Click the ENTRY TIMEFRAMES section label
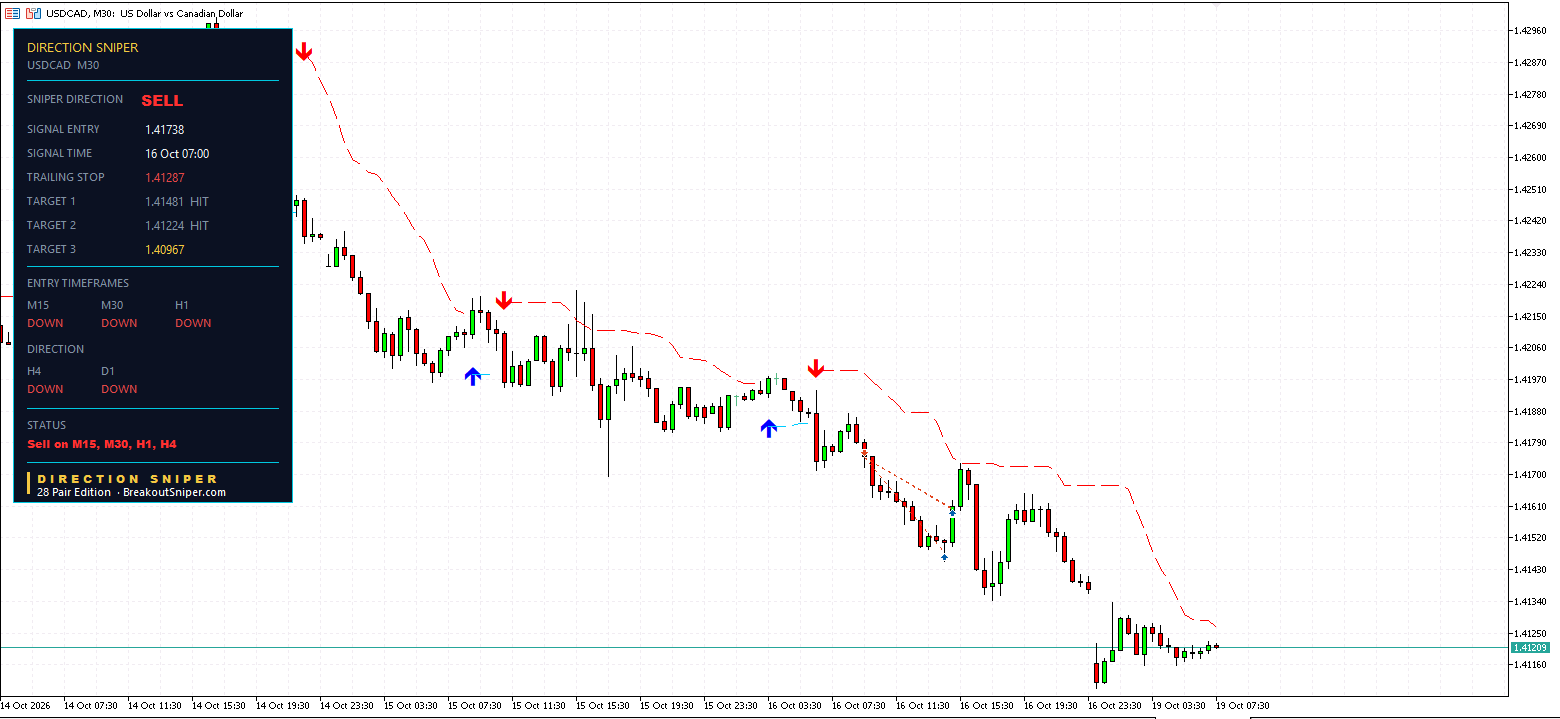1560x719 pixels. (x=78, y=283)
